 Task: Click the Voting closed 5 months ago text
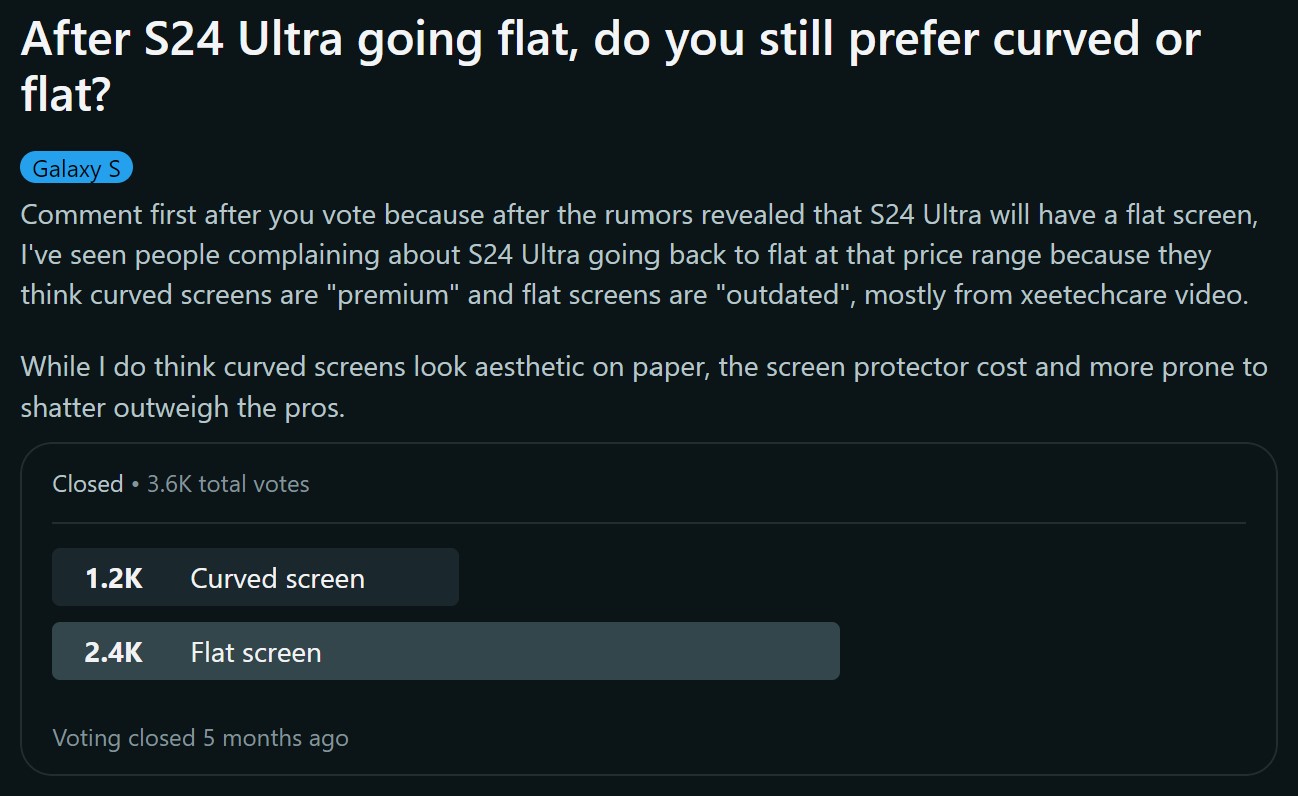click(x=200, y=738)
